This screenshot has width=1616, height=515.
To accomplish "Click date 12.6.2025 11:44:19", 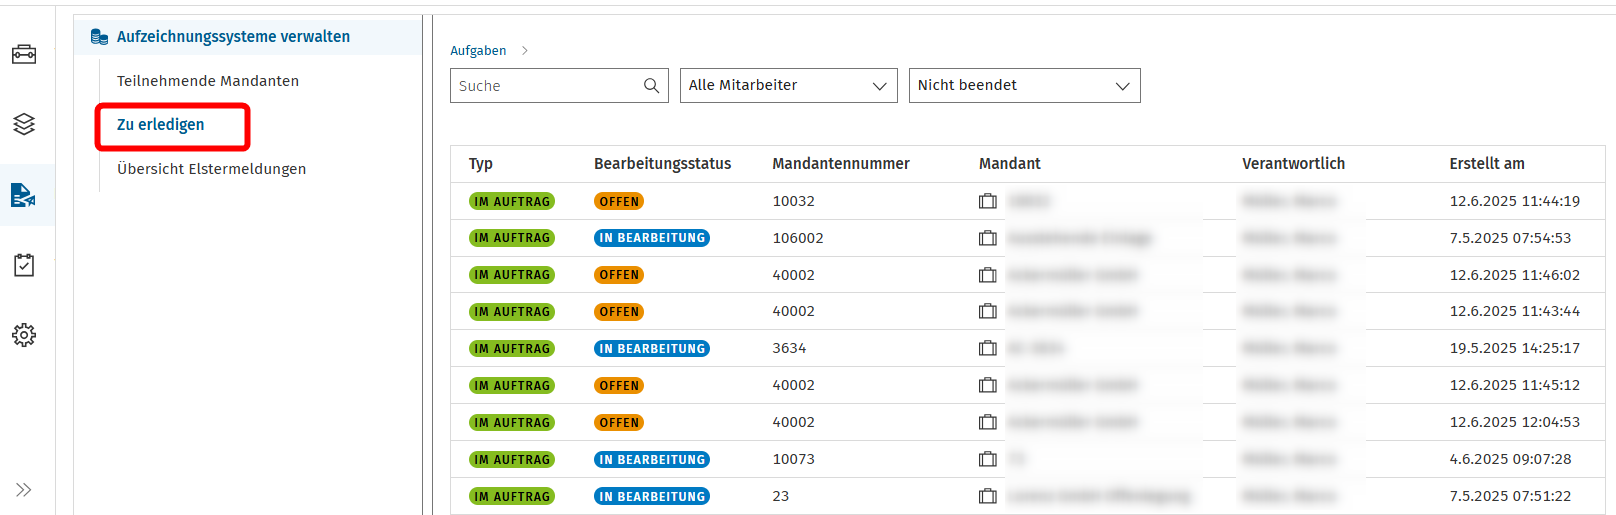I will coord(1515,201).
